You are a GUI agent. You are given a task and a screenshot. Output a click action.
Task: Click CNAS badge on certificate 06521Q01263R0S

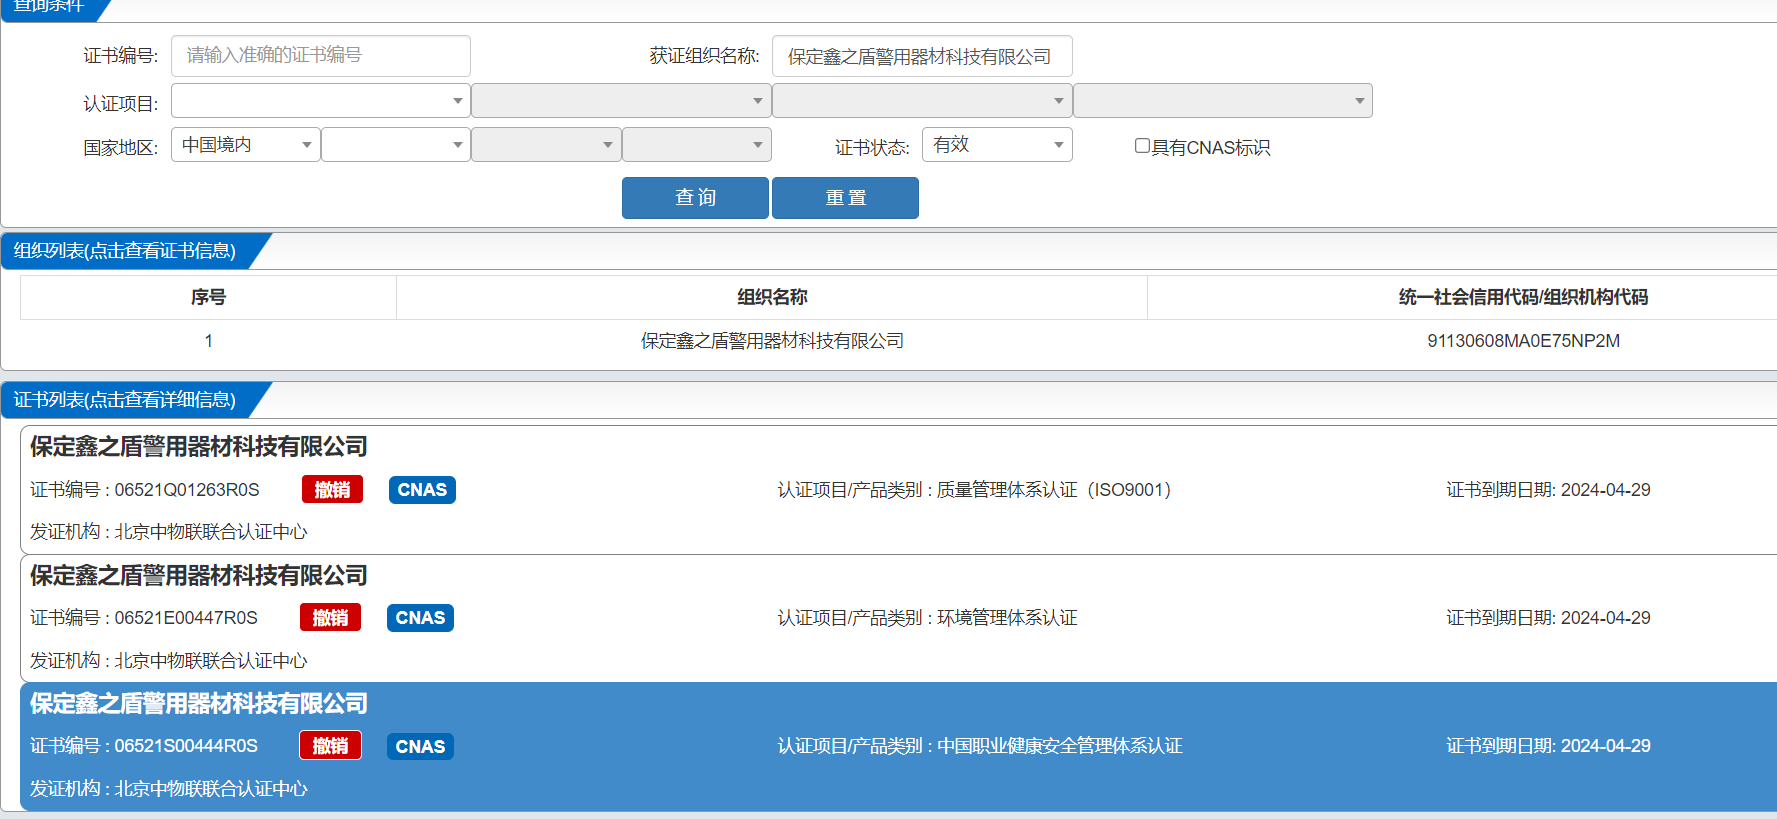coord(422,490)
